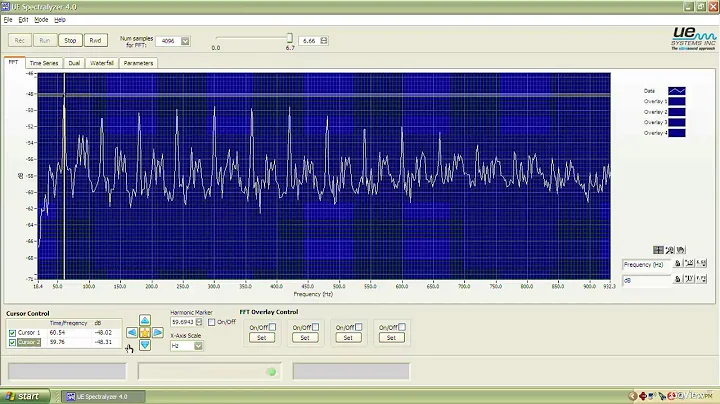
Task: Move cursor left with the left arrow
Action: coord(132,332)
